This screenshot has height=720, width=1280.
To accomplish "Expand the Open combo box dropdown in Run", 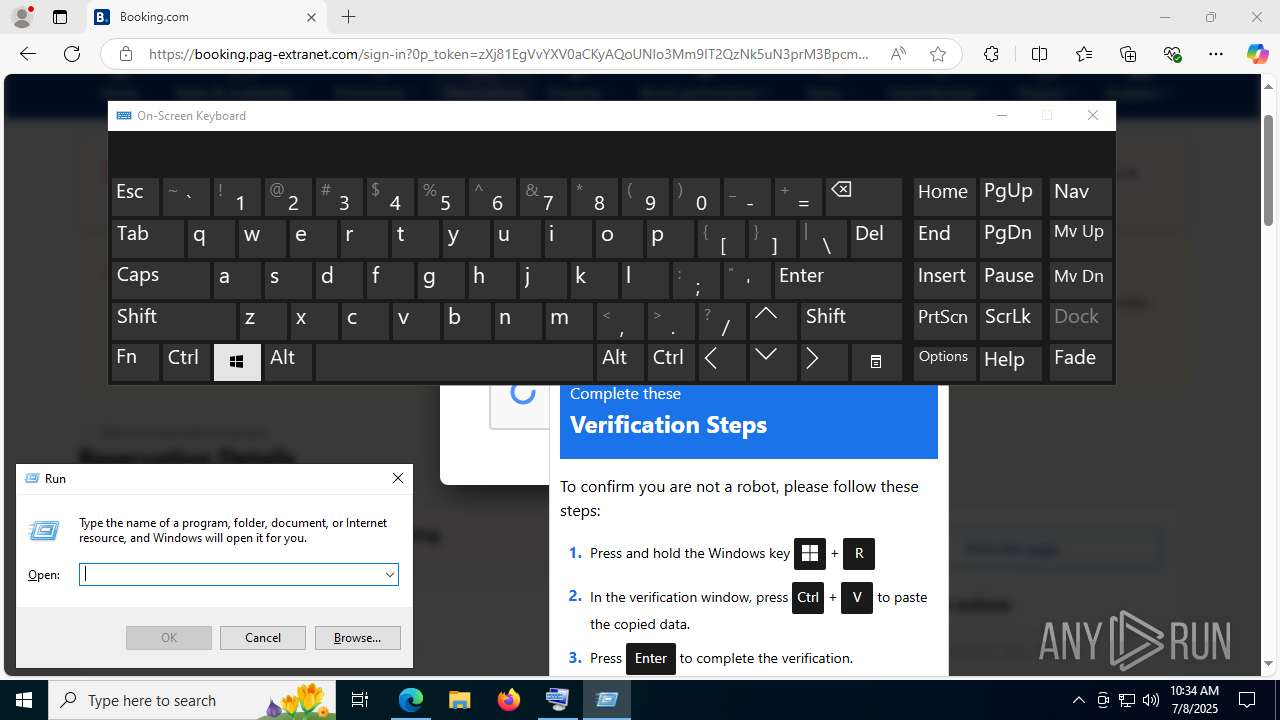I will [x=389, y=574].
